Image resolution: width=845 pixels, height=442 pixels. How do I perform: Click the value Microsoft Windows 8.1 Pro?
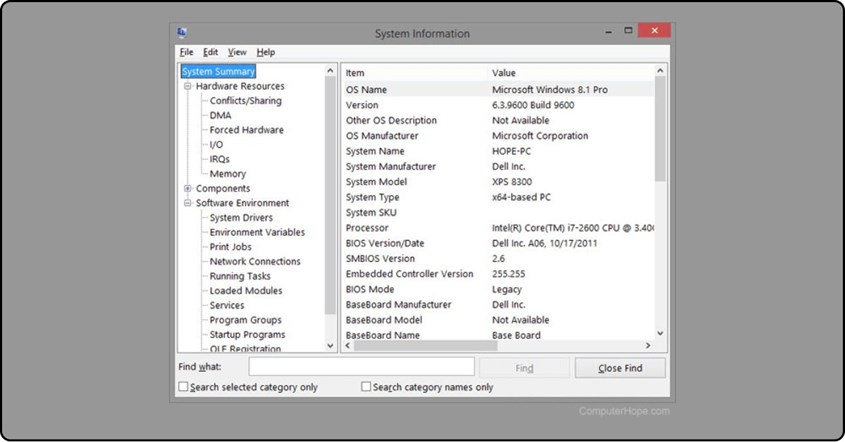[550, 89]
